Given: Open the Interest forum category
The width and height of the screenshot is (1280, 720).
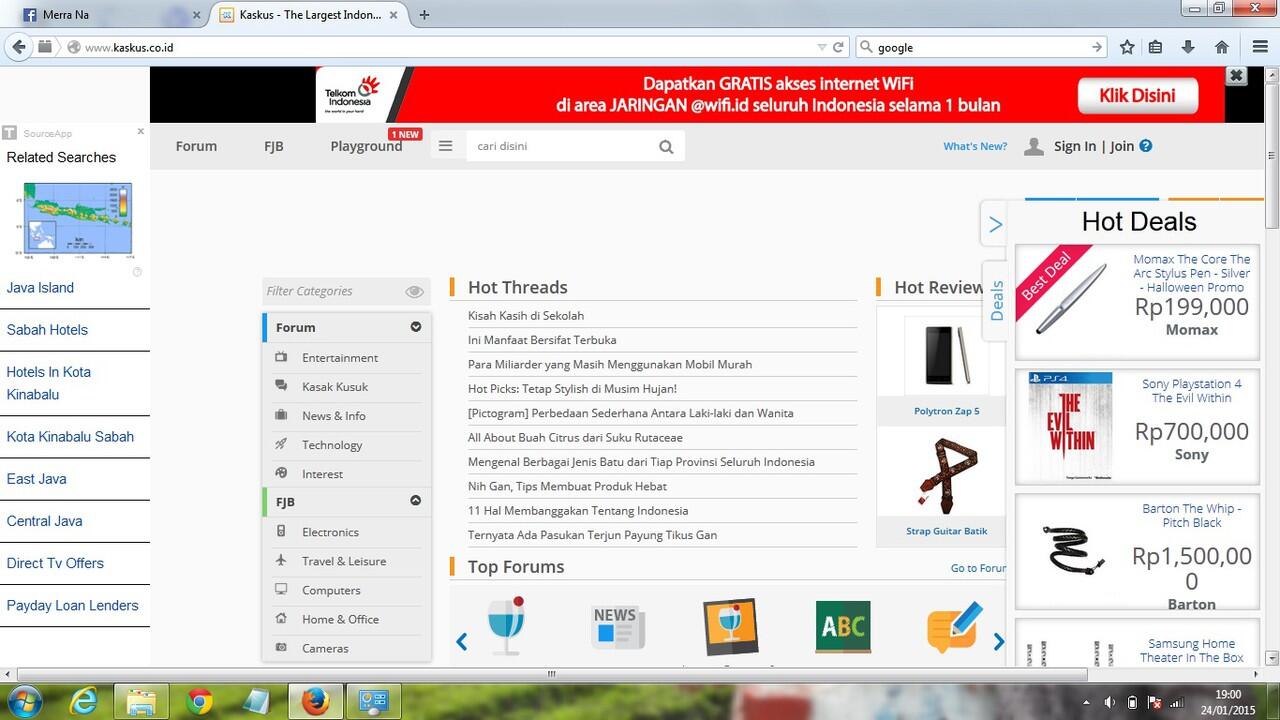Looking at the screenshot, I should (x=322, y=474).
